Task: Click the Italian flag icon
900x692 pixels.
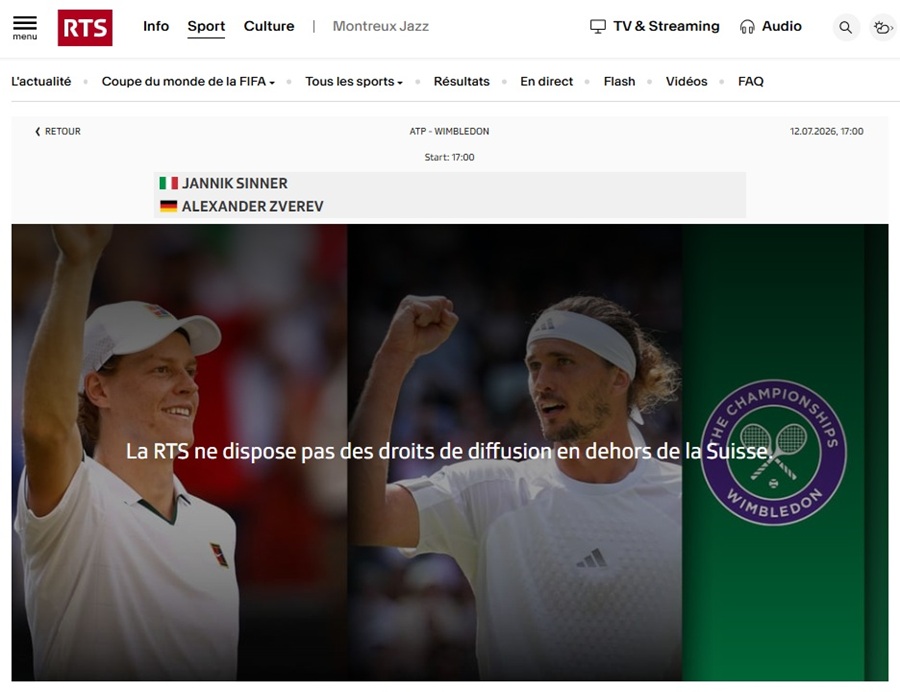Action: pyautogui.click(x=169, y=183)
